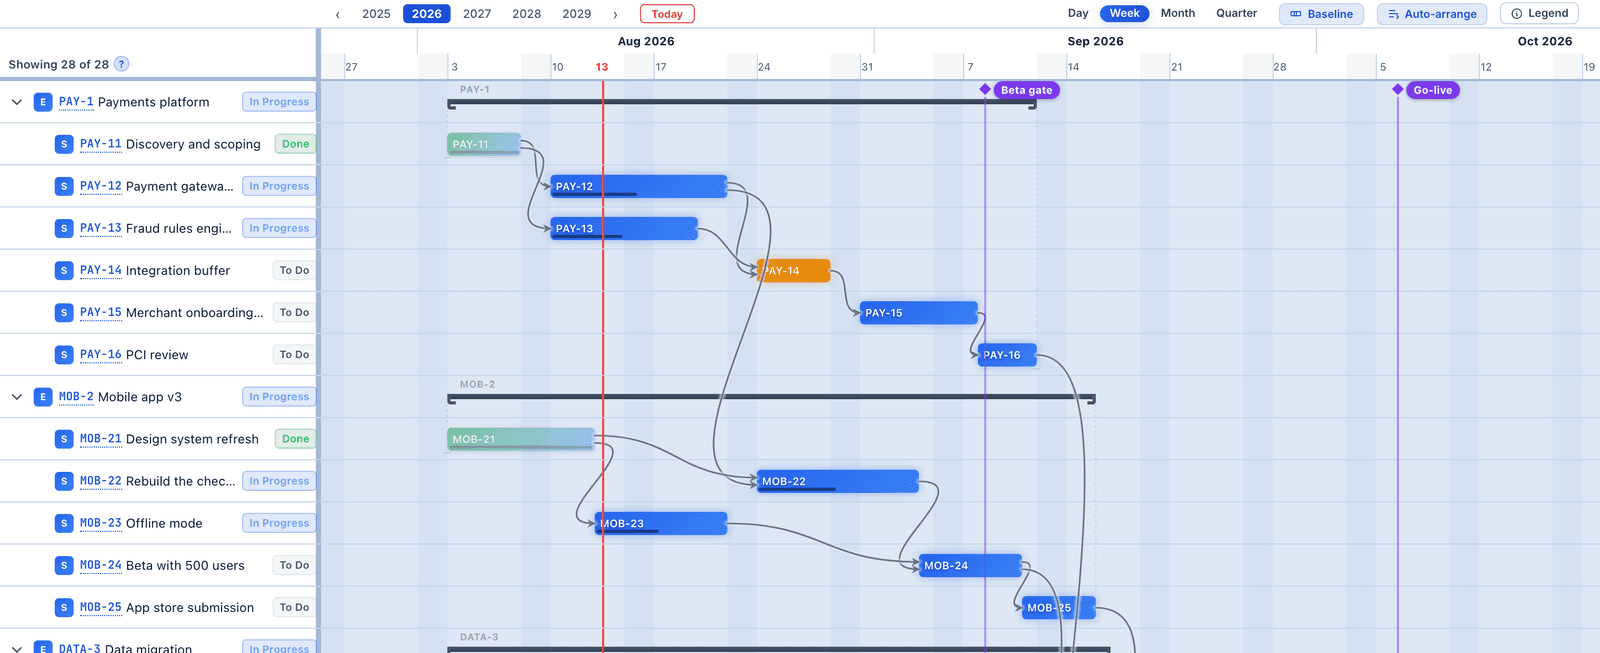This screenshot has width=1600, height=653.
Task: Select the PAY-13 Gantt bar
Action: (624, 228)
